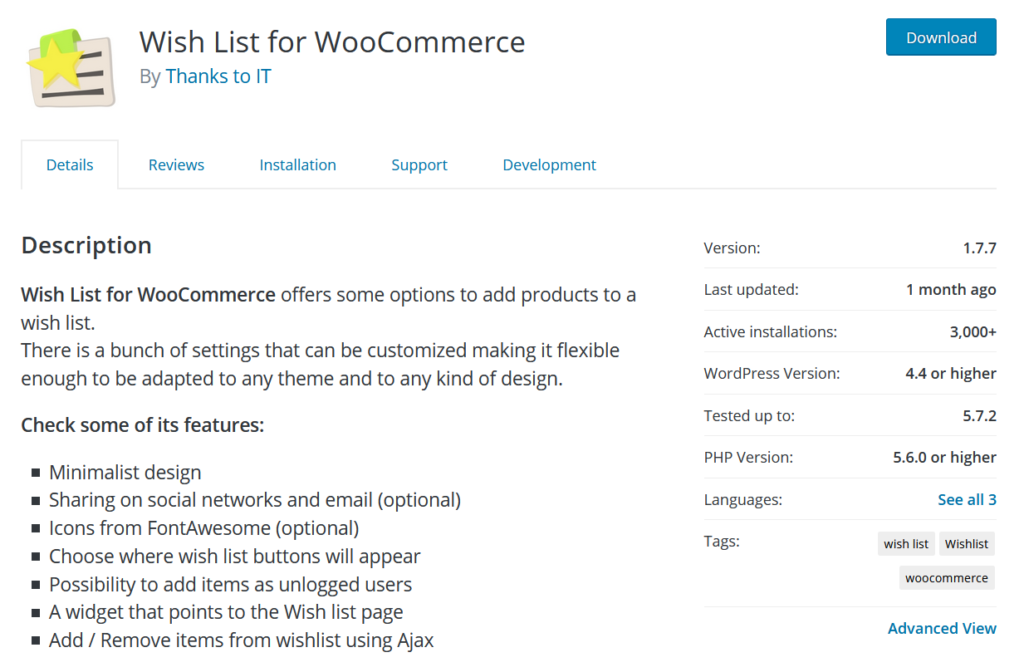Click 'Add / Remove items from wishlist using Ajax'

pyautogui.click(x=241, y=641)
